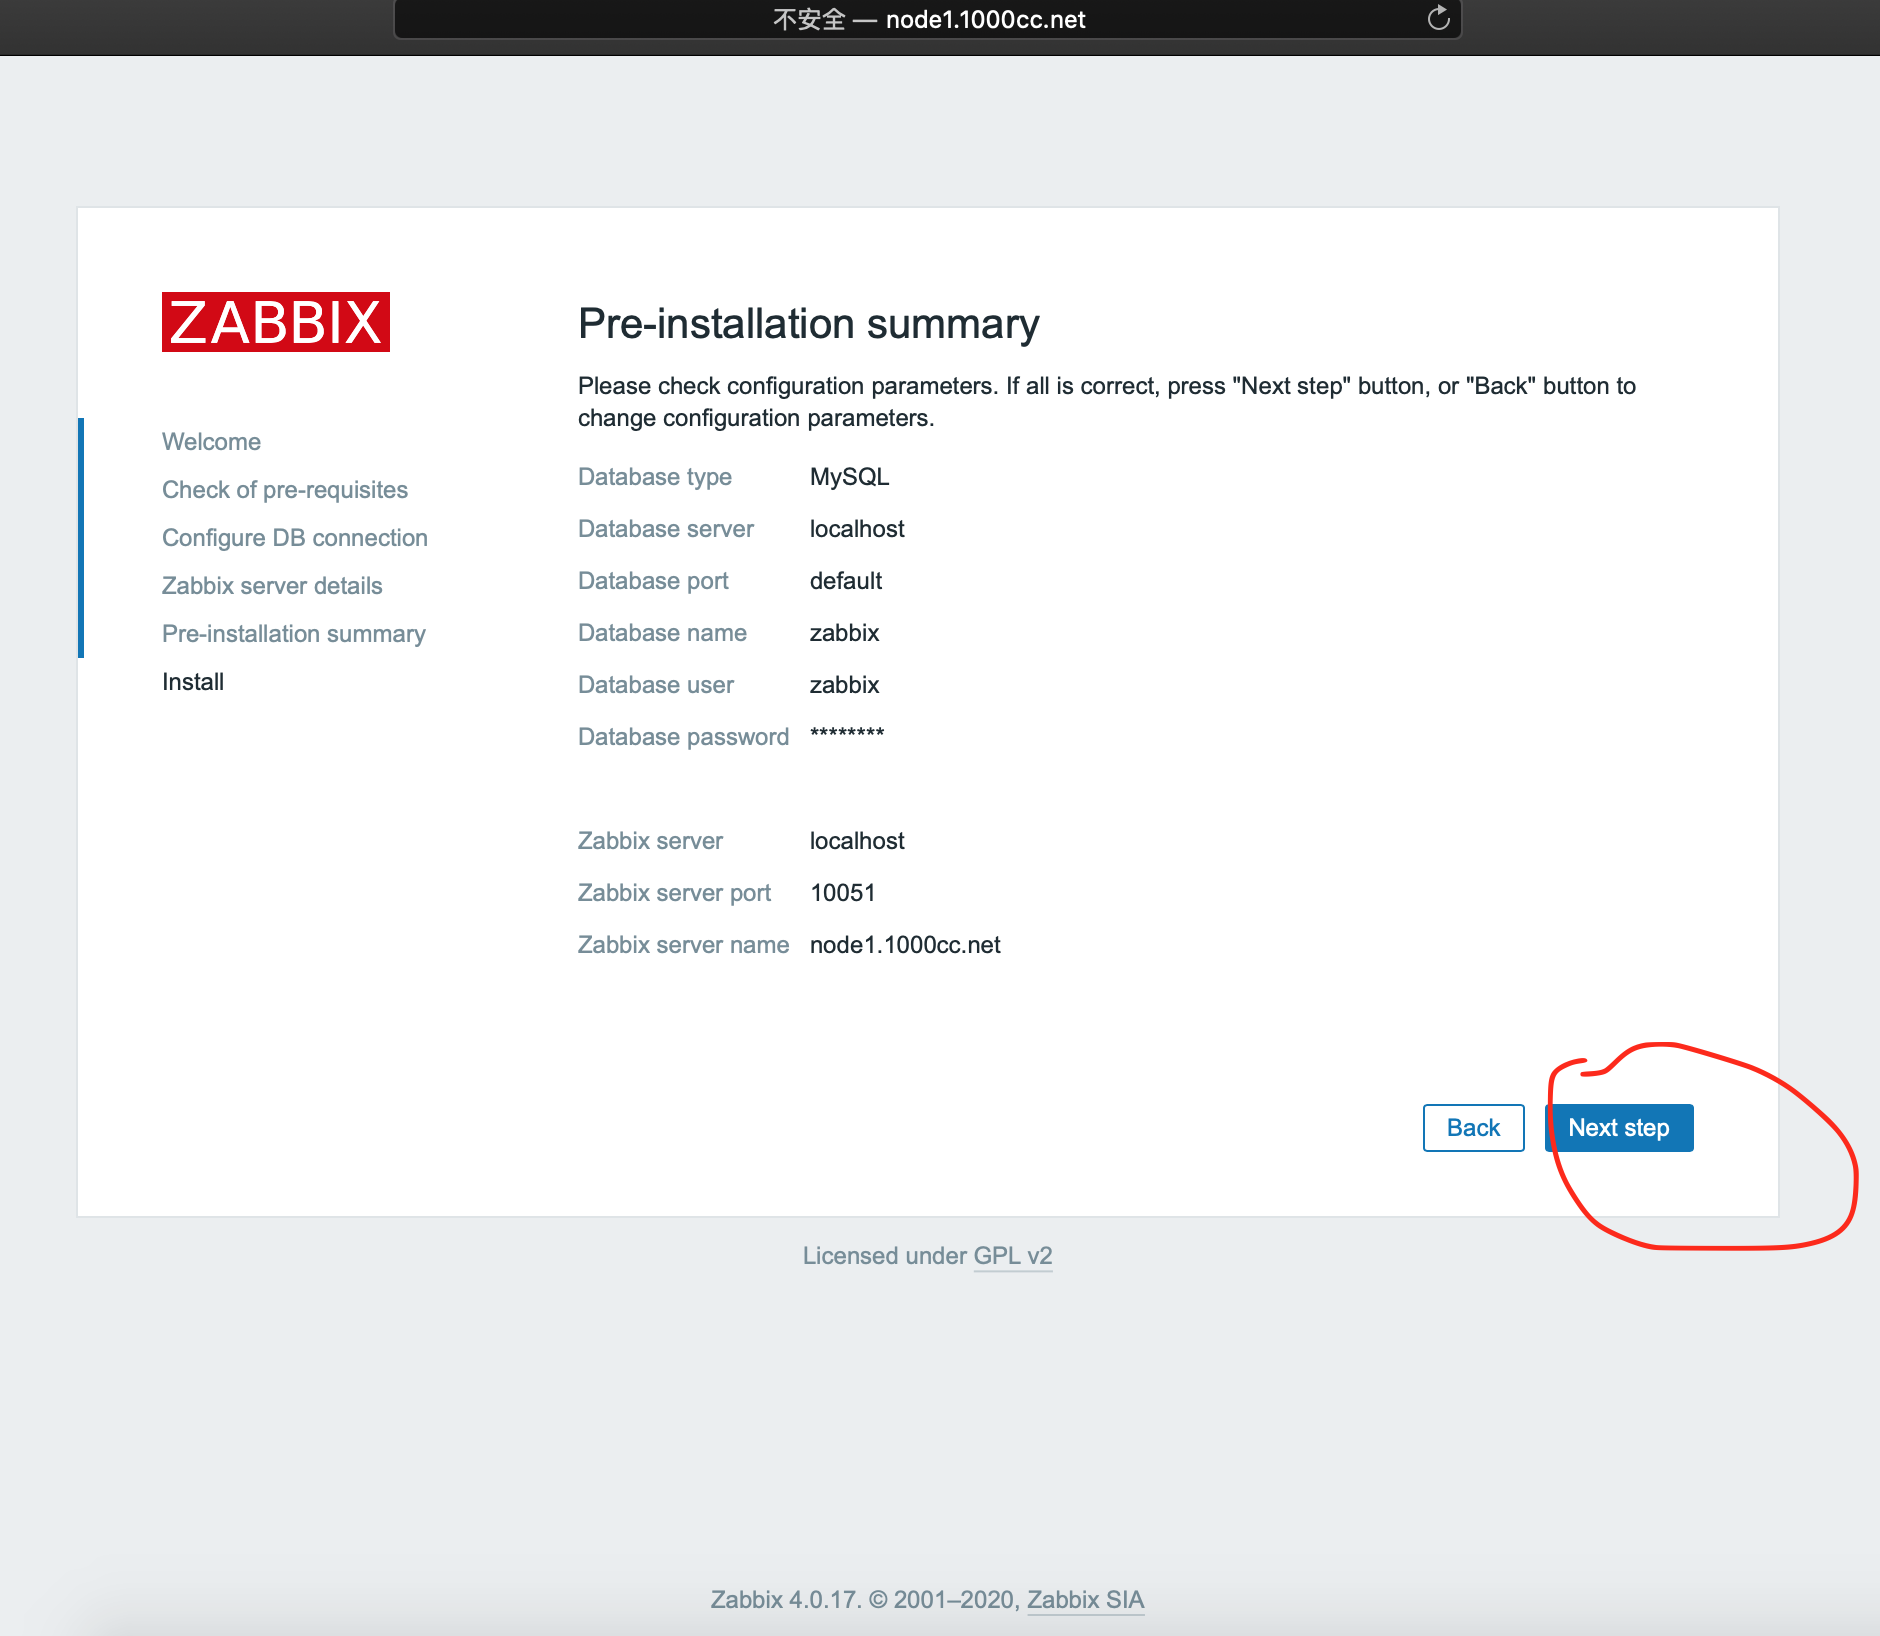The image size is (1880, 1636).
Task: Reload the page using the refresh icon
Action: tap(1438, 18)
